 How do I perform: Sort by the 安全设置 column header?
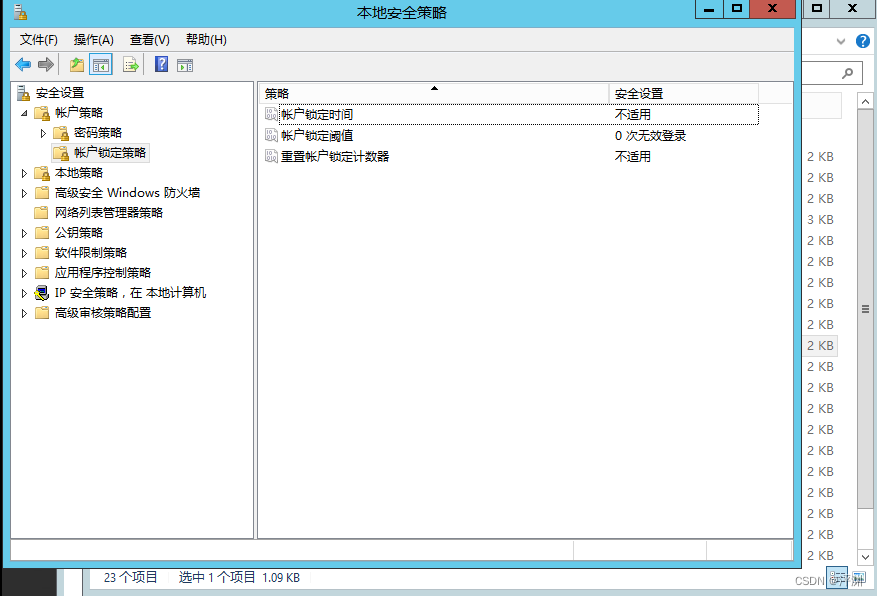pyautogui.click(x=683, y=93)
